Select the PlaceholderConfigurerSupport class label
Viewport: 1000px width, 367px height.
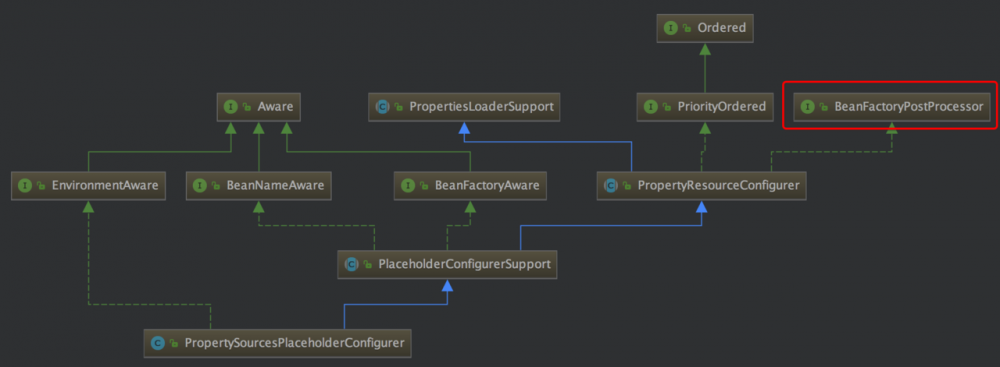464,264
